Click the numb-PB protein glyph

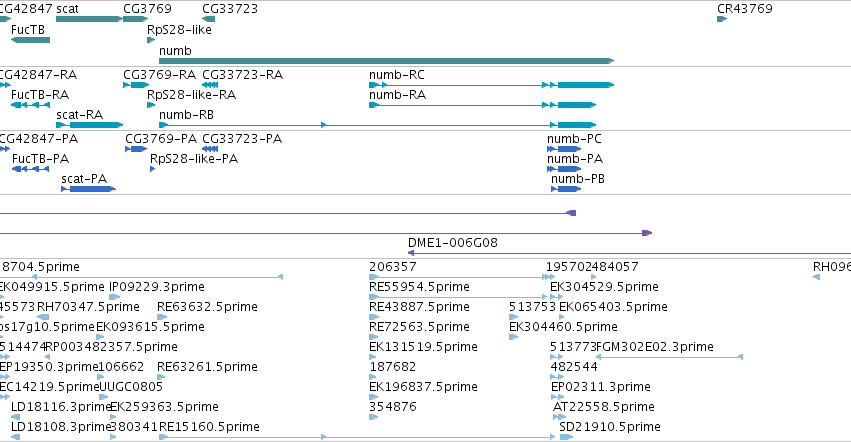[566, 189]
